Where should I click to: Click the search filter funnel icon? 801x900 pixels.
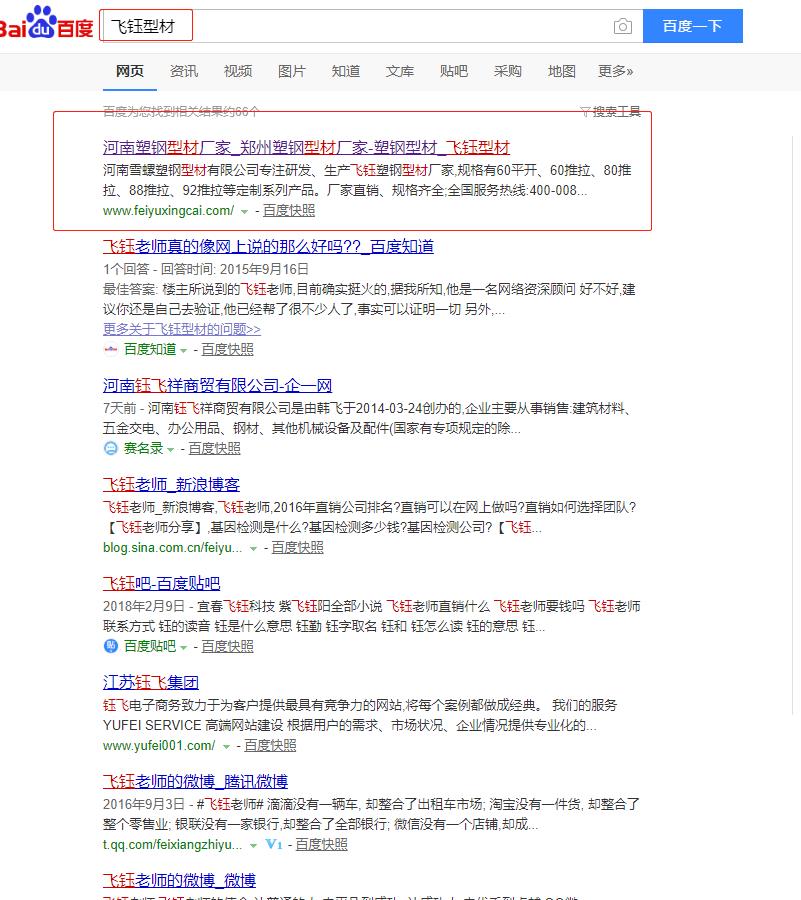coord(585,111)
